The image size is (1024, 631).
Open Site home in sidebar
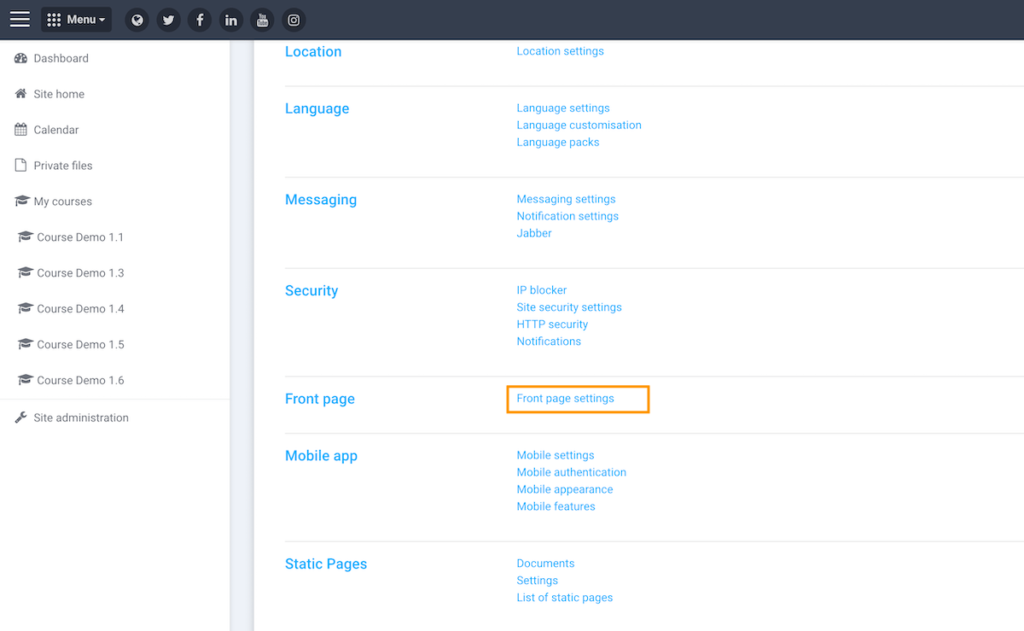(59, 94)
